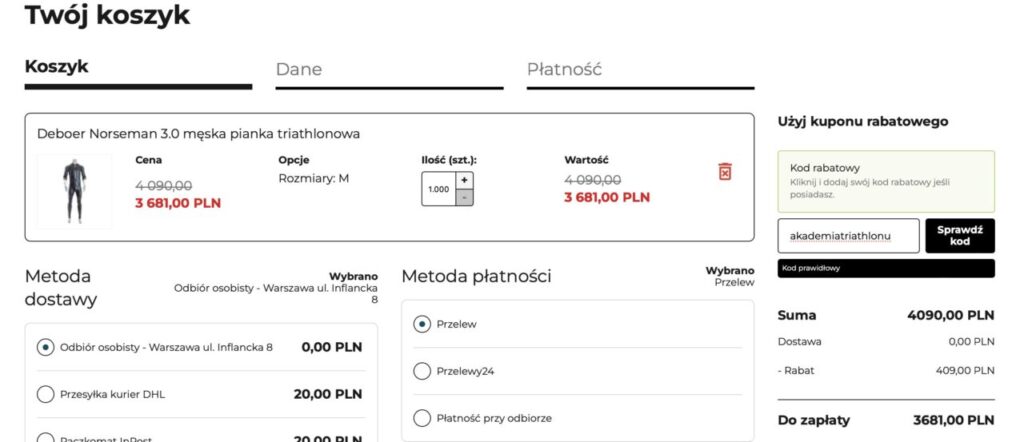Viewport: 1024px width, 442px height.
Task: Select the Przelew payment method
Action: click(x=422, y=324)
